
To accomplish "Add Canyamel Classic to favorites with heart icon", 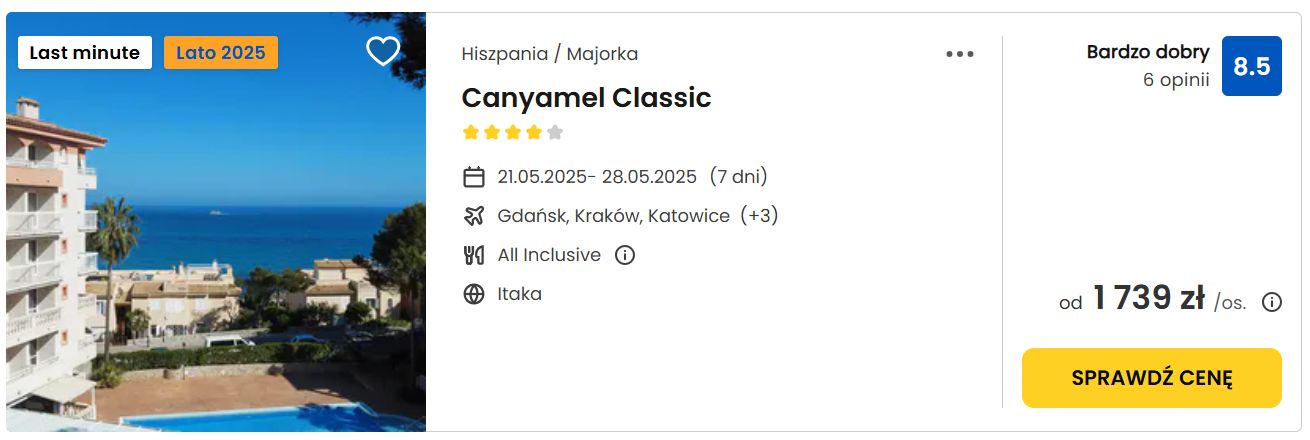I will 383,51.
